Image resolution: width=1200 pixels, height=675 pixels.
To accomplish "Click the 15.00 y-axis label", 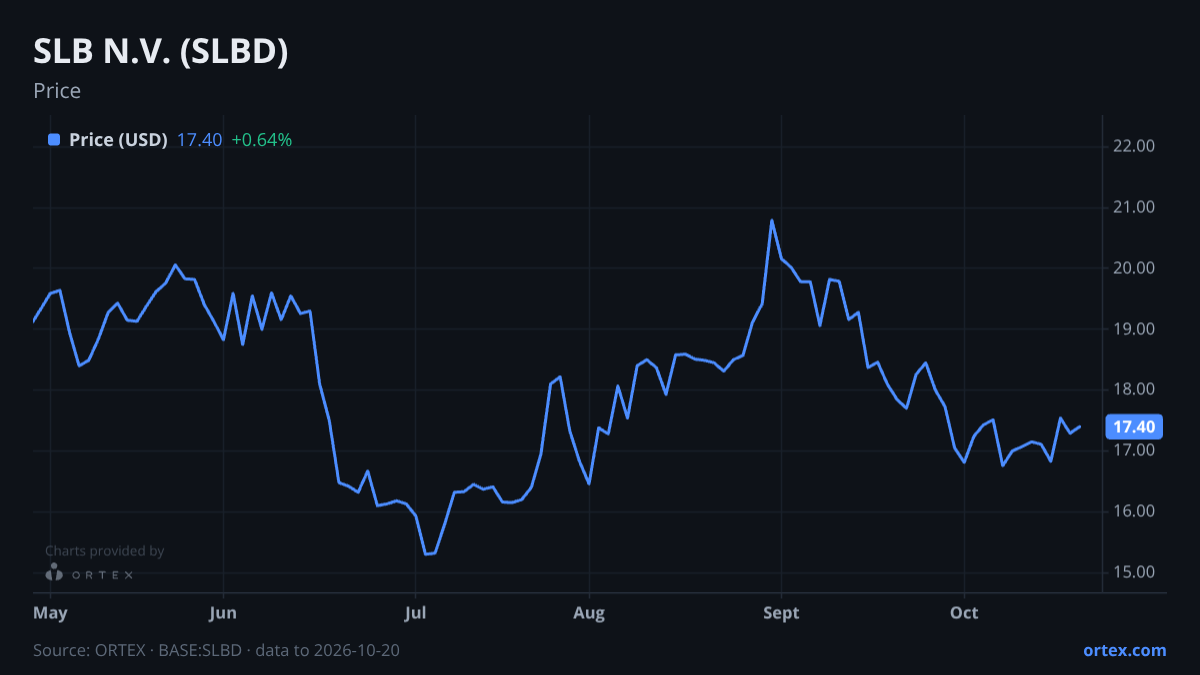I will [1134, 573].
